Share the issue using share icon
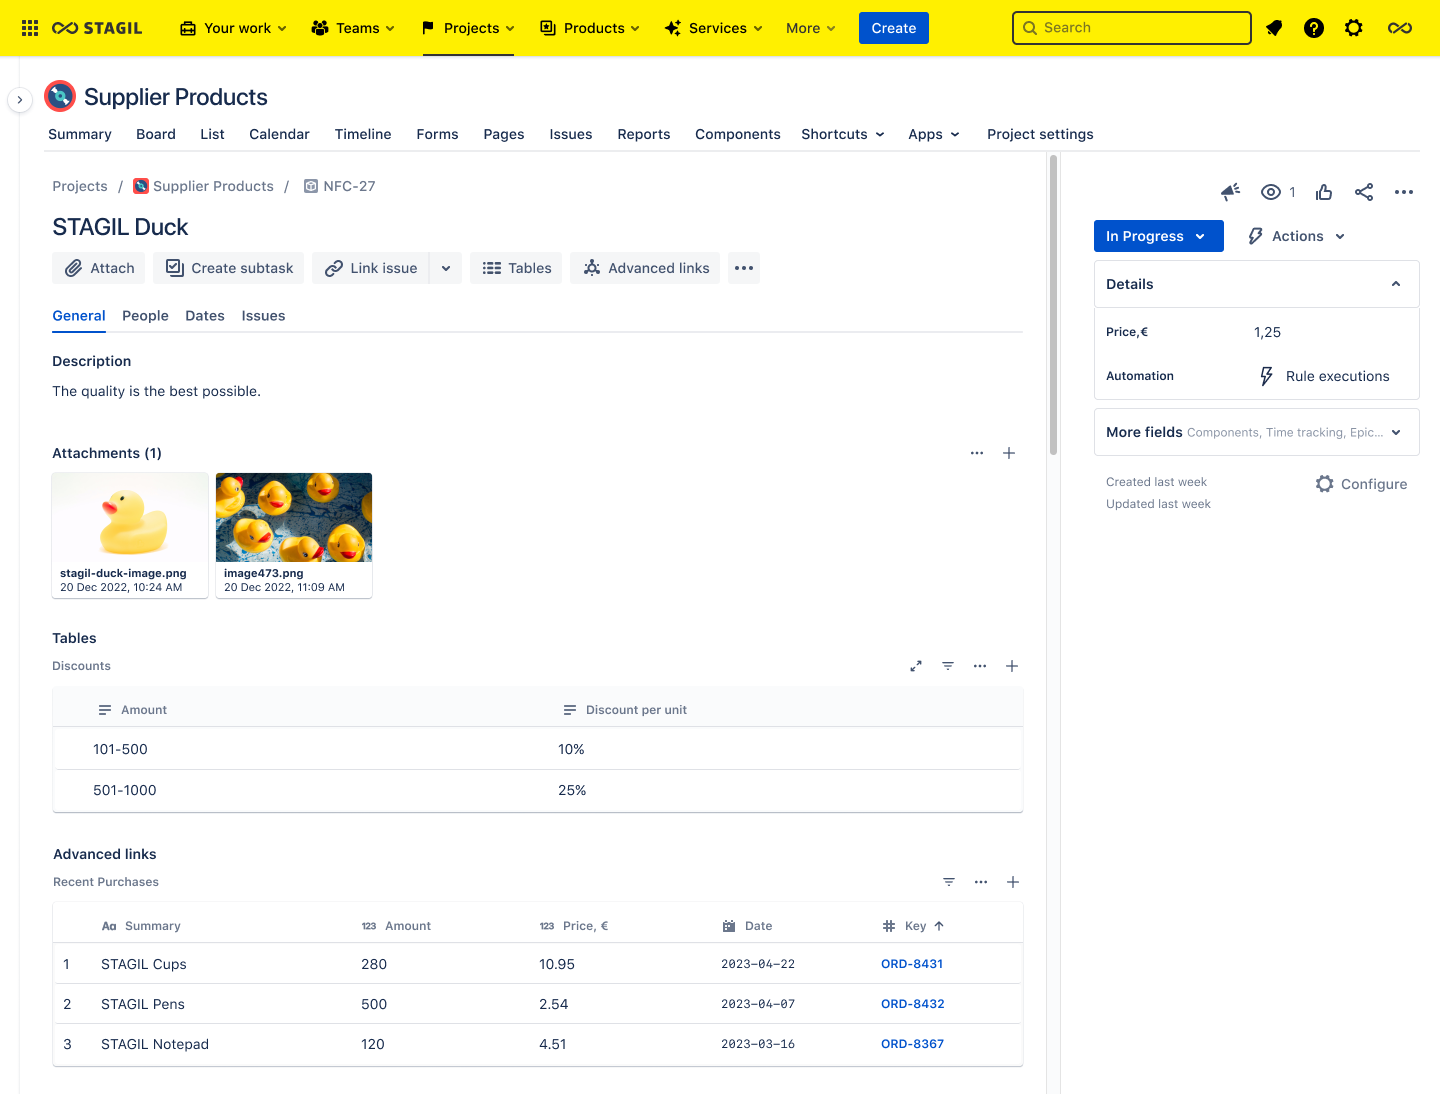The width and height of the screenshot is (1440, 1094). (x=1364, y=192)
